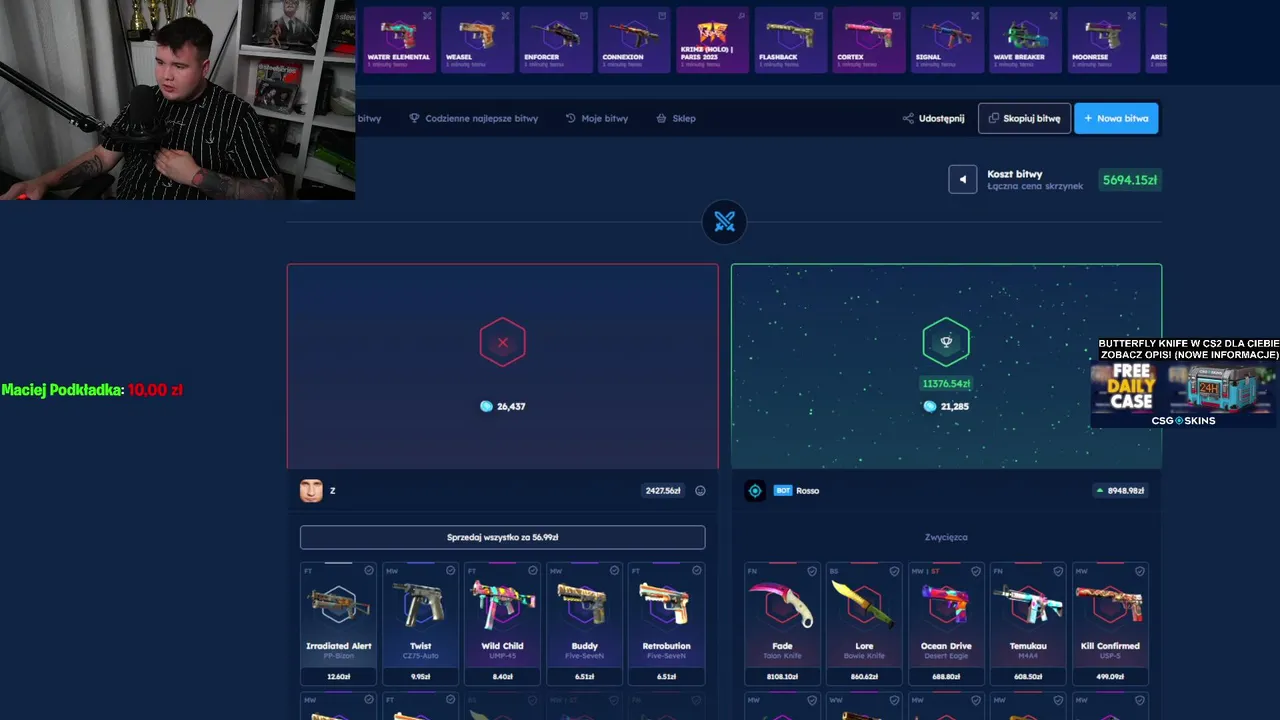Click case icon on Cortex card
The width and height of the screenshot is (1280, 720).
[x=896, y=16]
